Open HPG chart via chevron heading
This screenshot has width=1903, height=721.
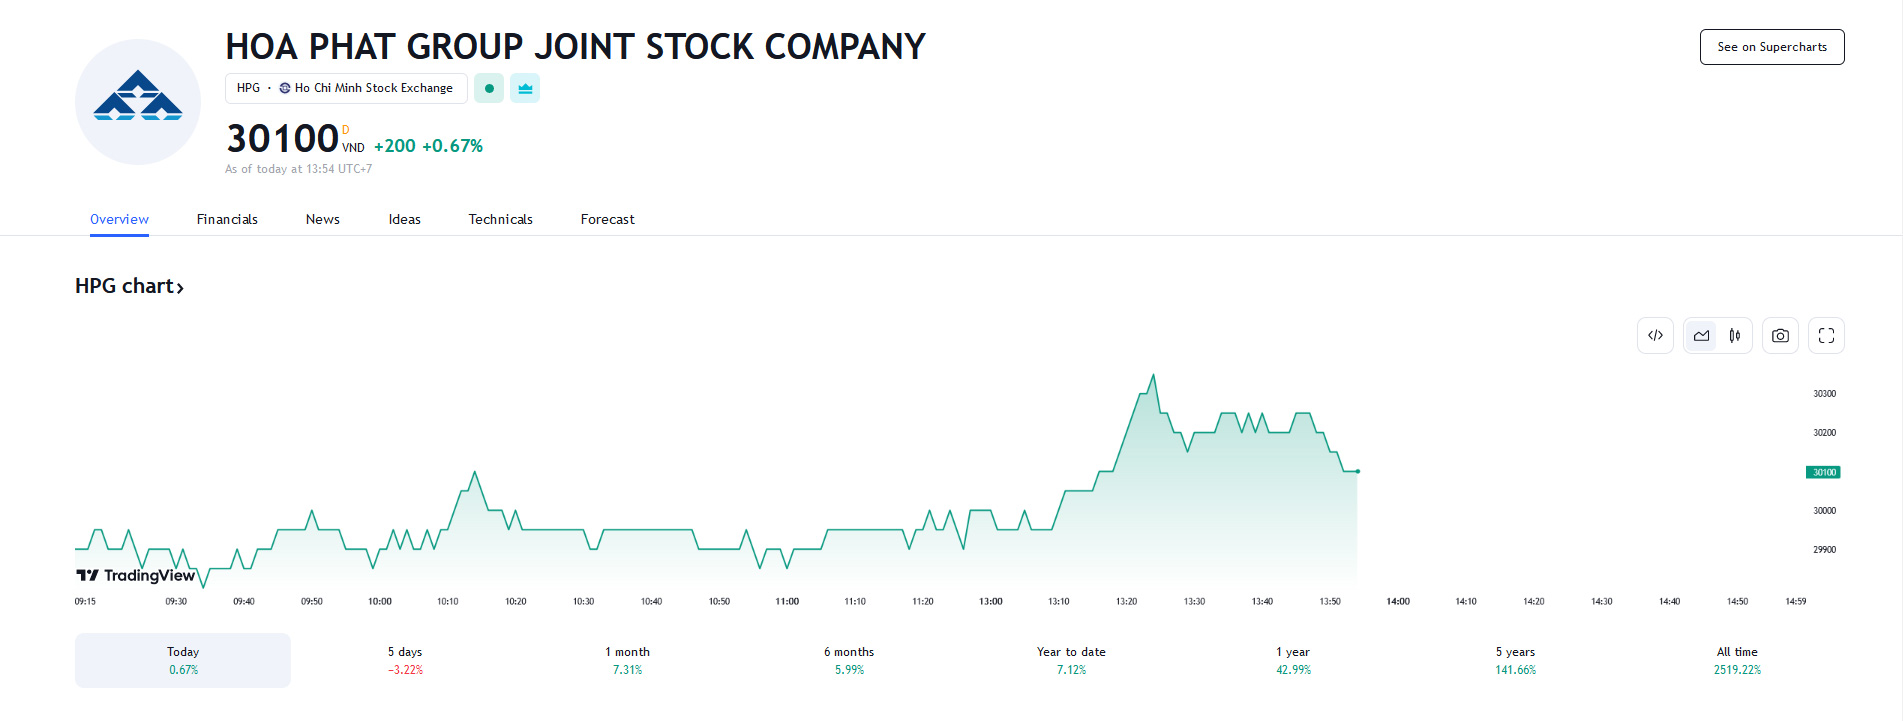coord(129,286)
